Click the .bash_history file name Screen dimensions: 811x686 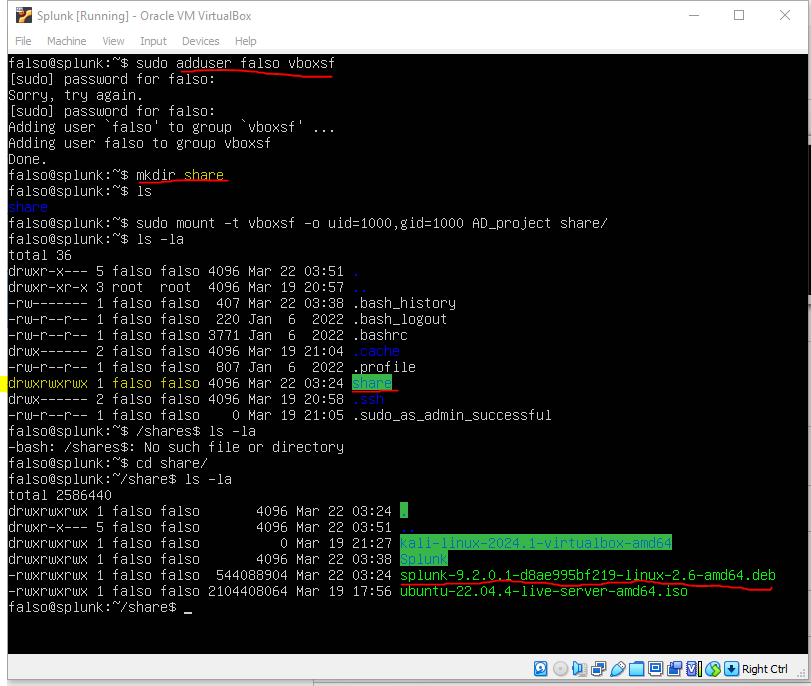tap(404, 303)
